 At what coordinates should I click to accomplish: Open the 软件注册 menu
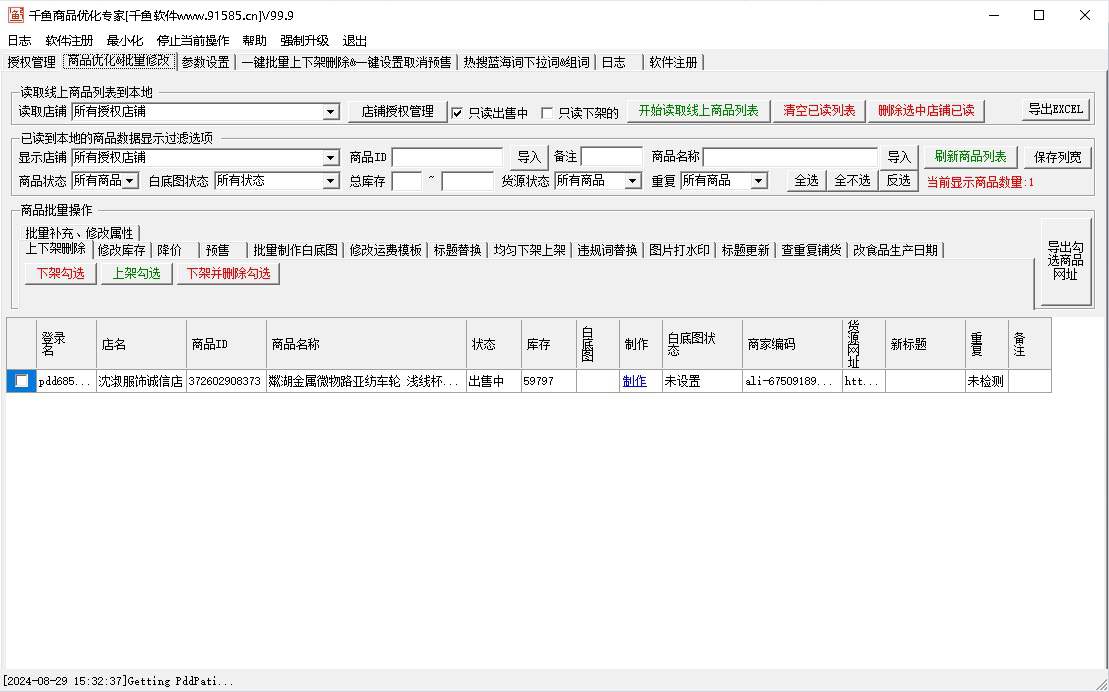(x=69, y=41)
